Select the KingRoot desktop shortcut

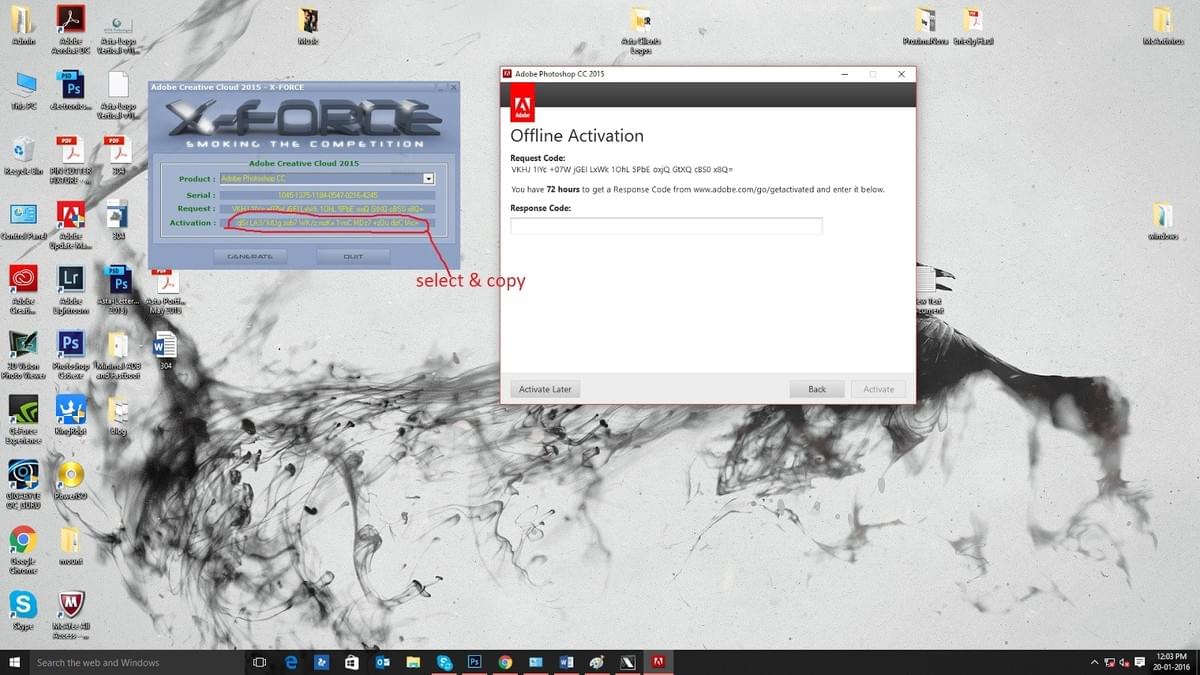[70, 414]
